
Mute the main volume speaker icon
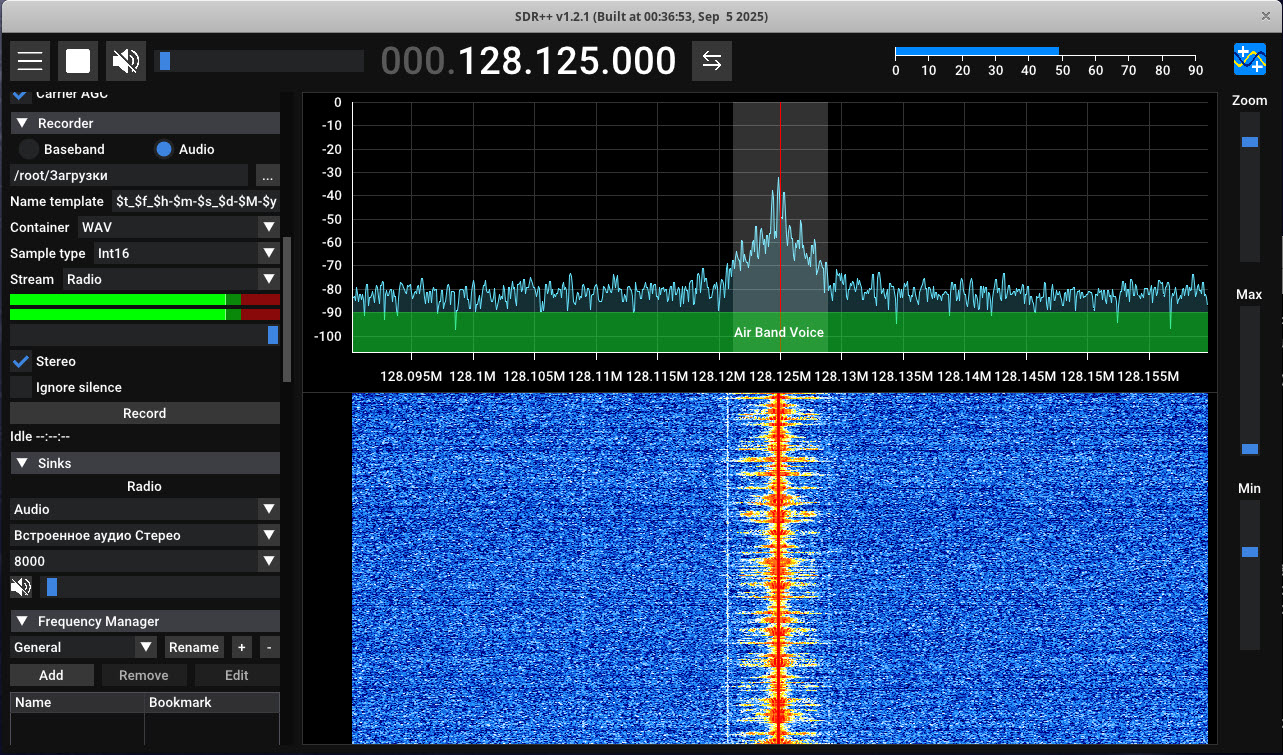pos(126,61)
